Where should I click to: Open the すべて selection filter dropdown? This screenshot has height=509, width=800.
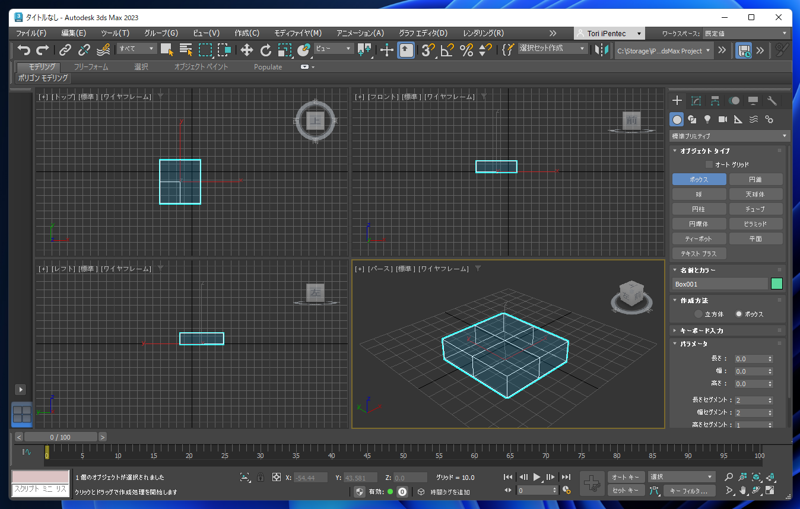pos(136,48)
